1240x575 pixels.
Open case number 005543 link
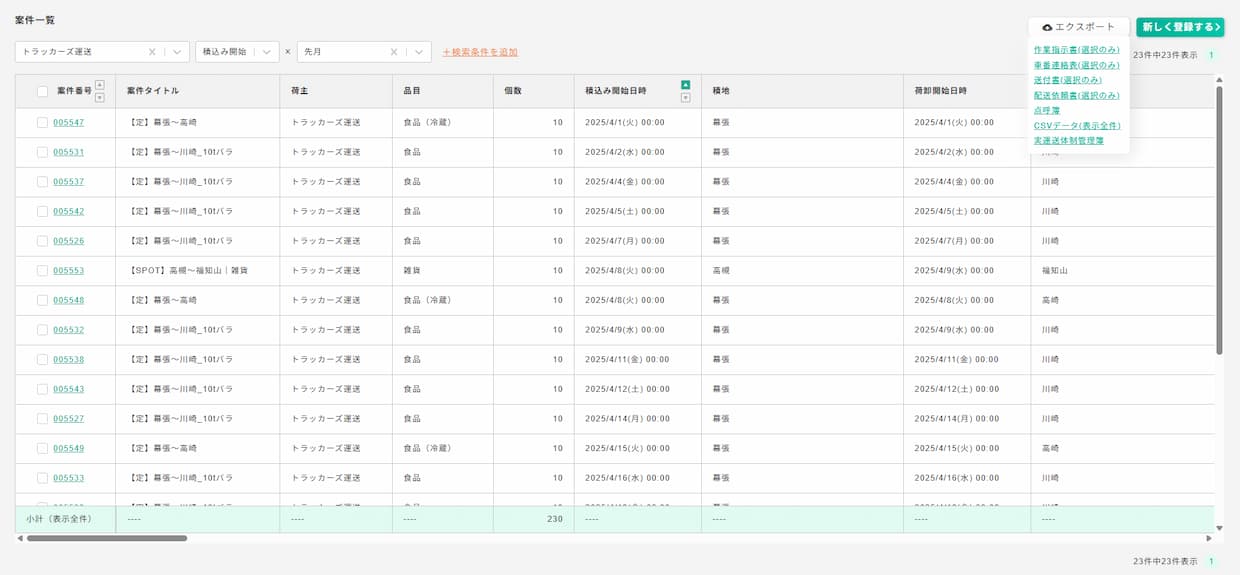click(x=68, y=389)
